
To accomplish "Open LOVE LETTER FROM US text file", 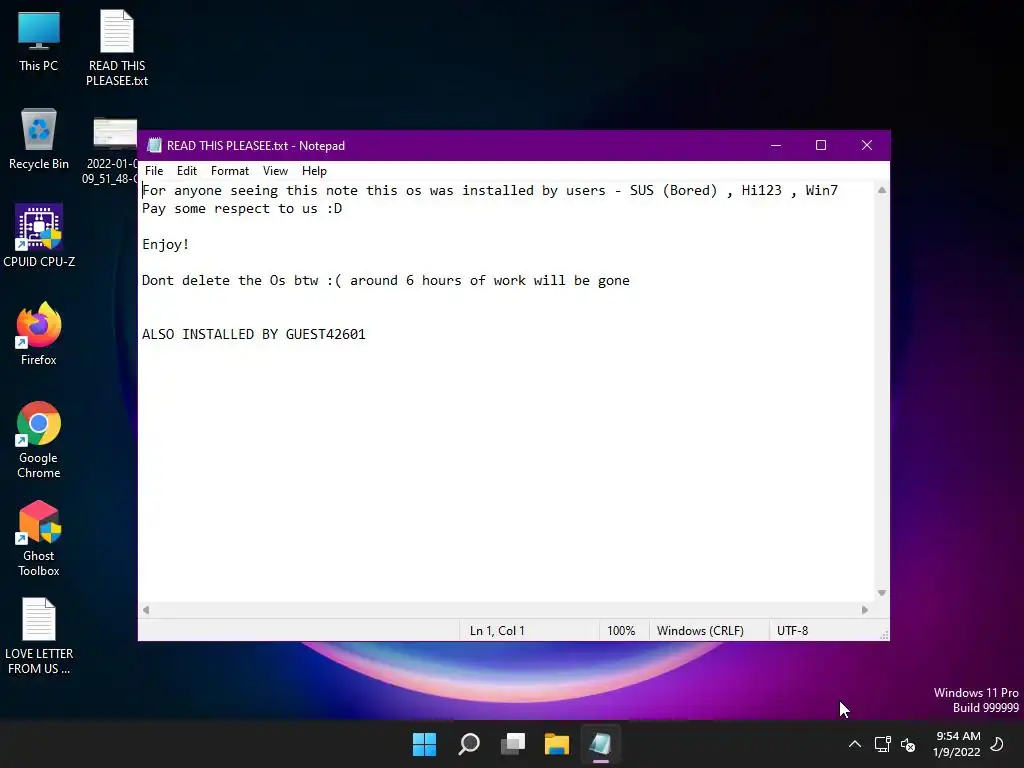I will point(39,636).
